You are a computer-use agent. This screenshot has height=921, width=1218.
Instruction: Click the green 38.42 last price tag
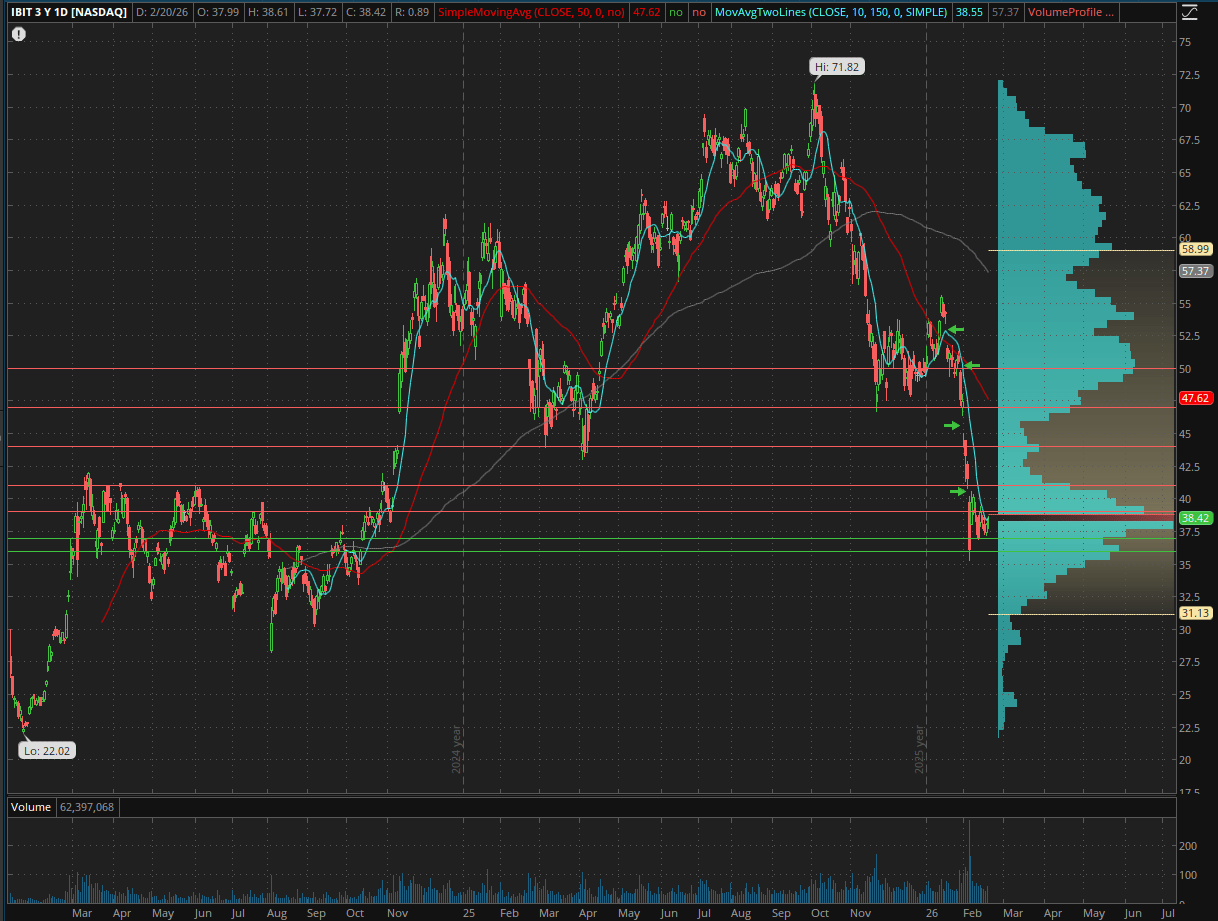click(x=1195, y=518)
